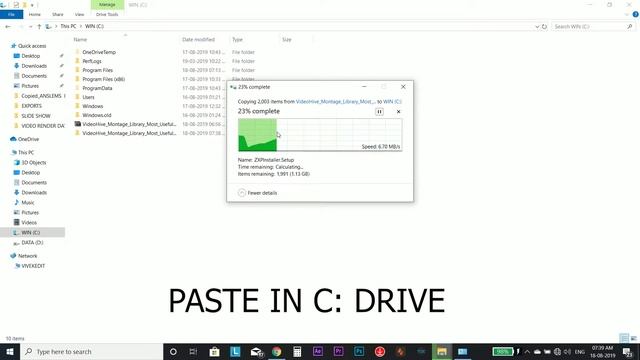The height and width of the screenshot is (360, 640).
Task: Open the File menu tab
Action: click(11, 14)
